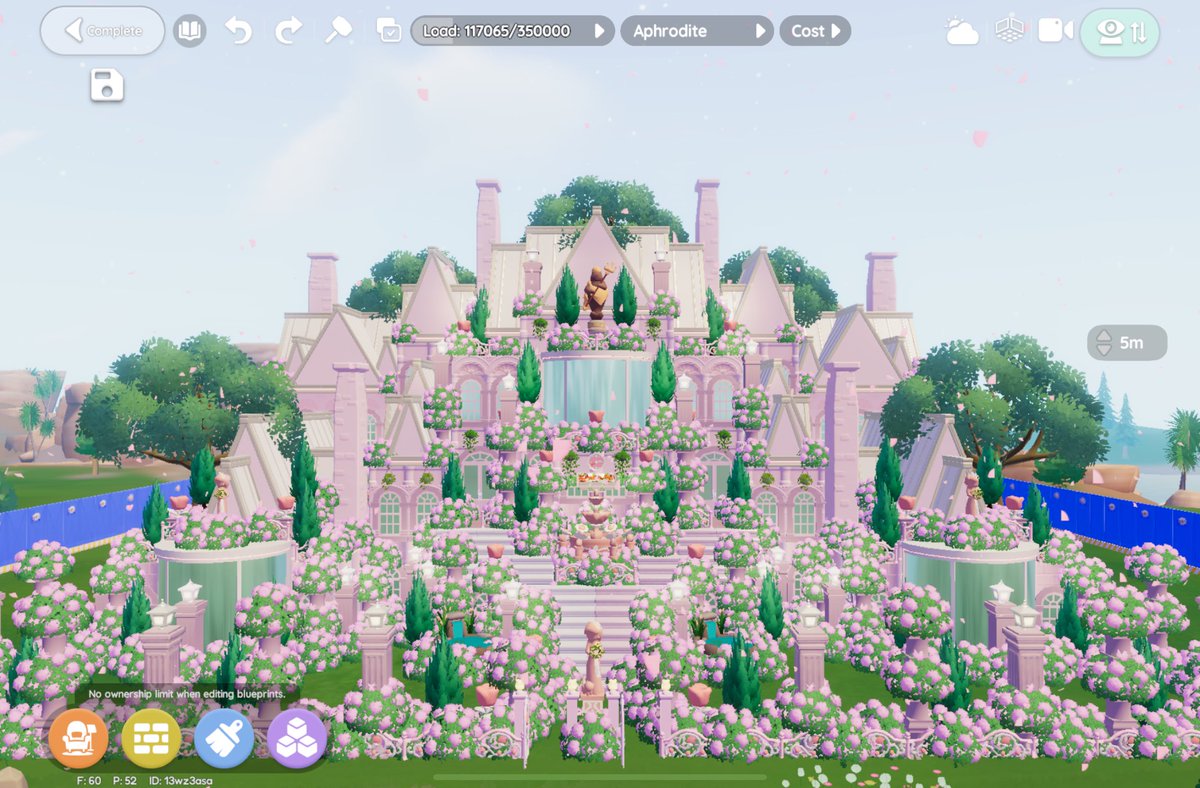Click the 'P: 52' status text

tap(125, 780)
